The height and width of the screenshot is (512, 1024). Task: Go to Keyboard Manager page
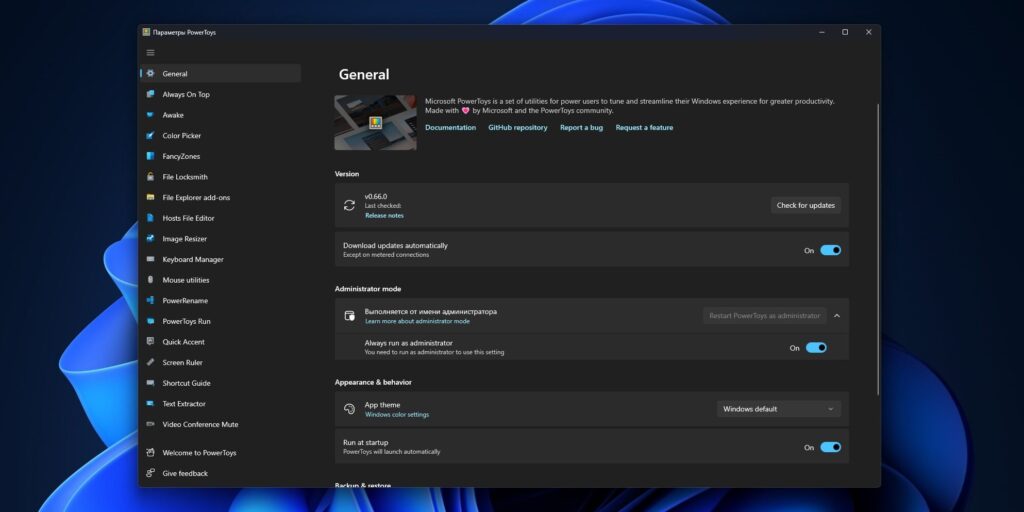(x=220, y=259)
